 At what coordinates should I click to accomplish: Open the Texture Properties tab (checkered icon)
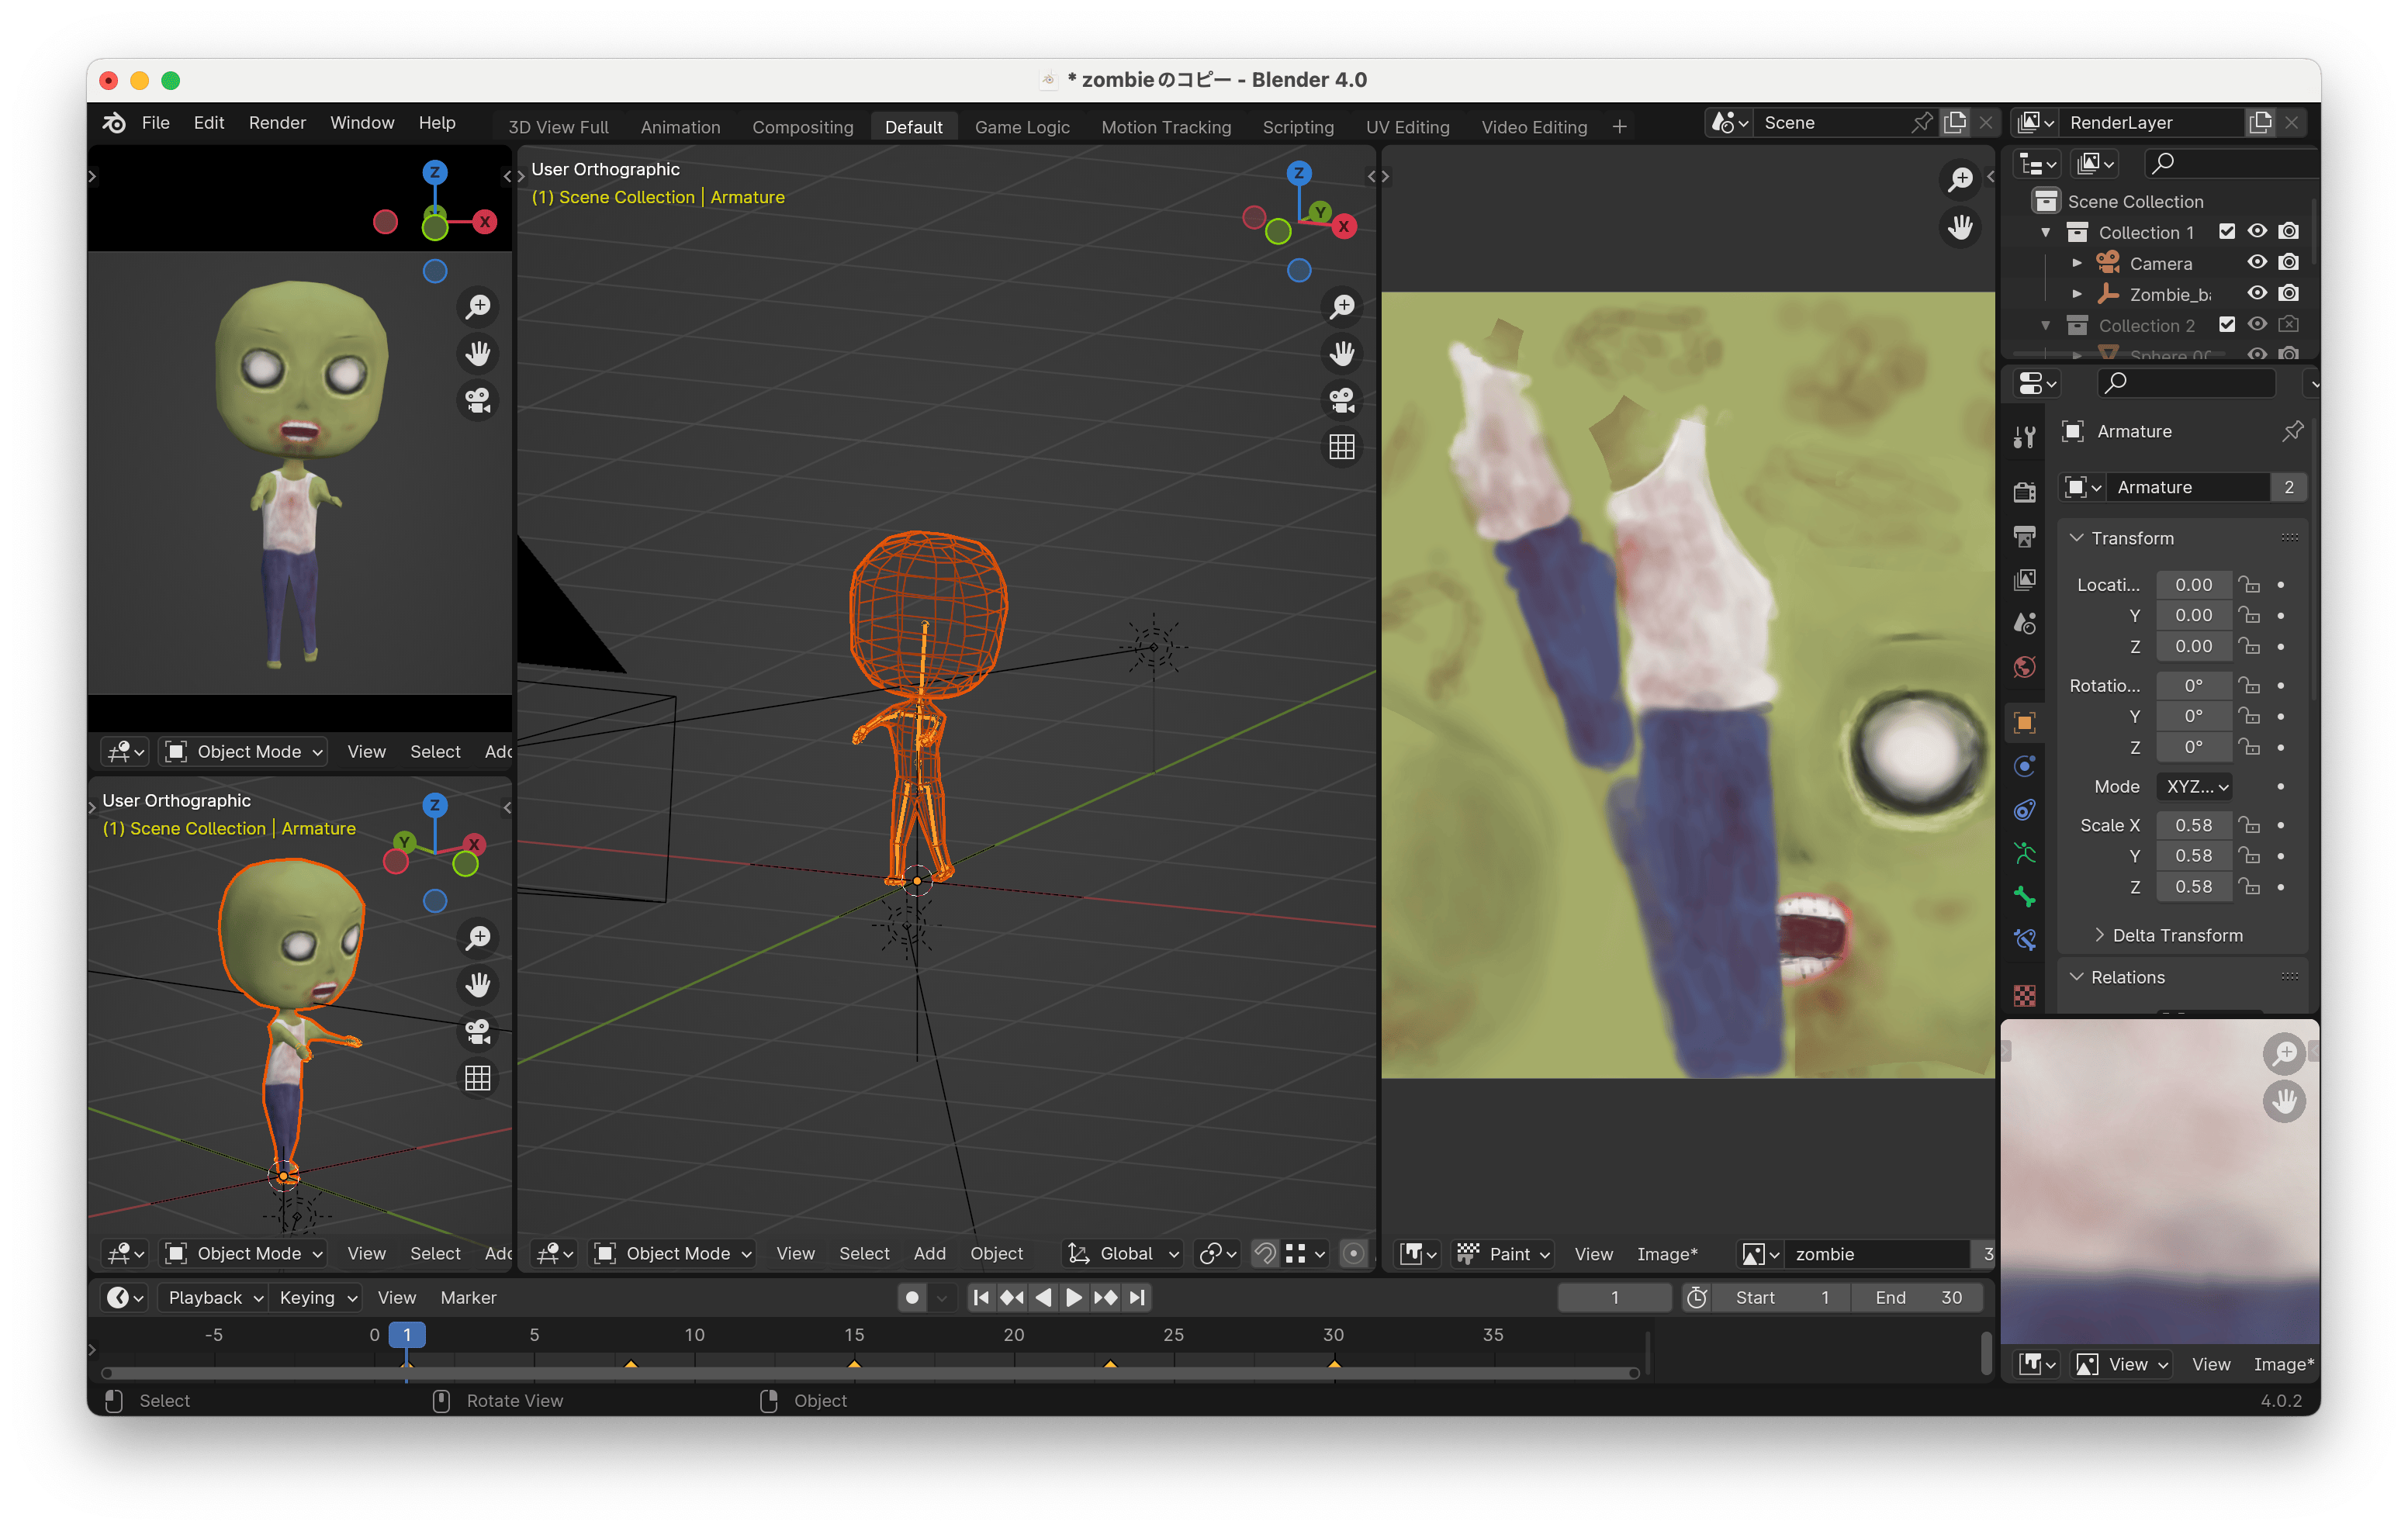pos(2025,996)
